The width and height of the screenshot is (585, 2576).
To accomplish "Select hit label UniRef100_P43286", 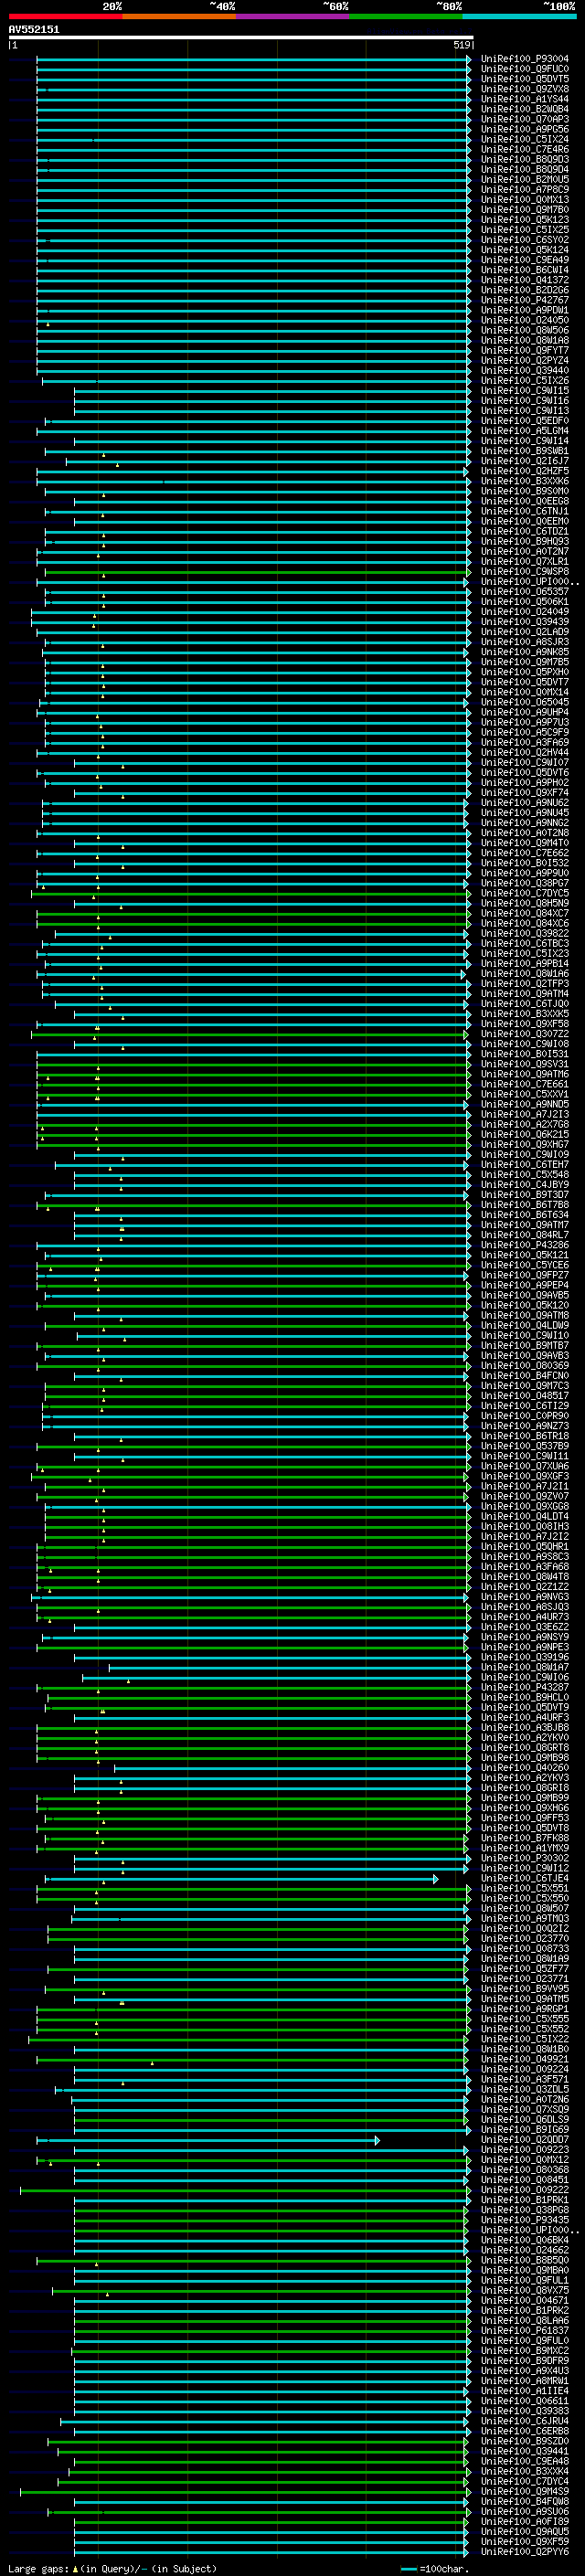I will (525, 1245).
